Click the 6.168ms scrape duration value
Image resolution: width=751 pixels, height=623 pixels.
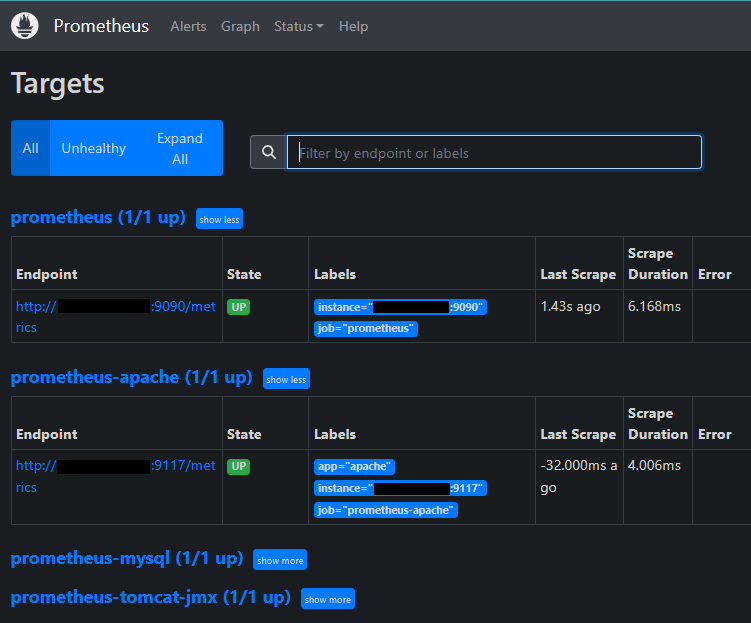tap(654, 306)
